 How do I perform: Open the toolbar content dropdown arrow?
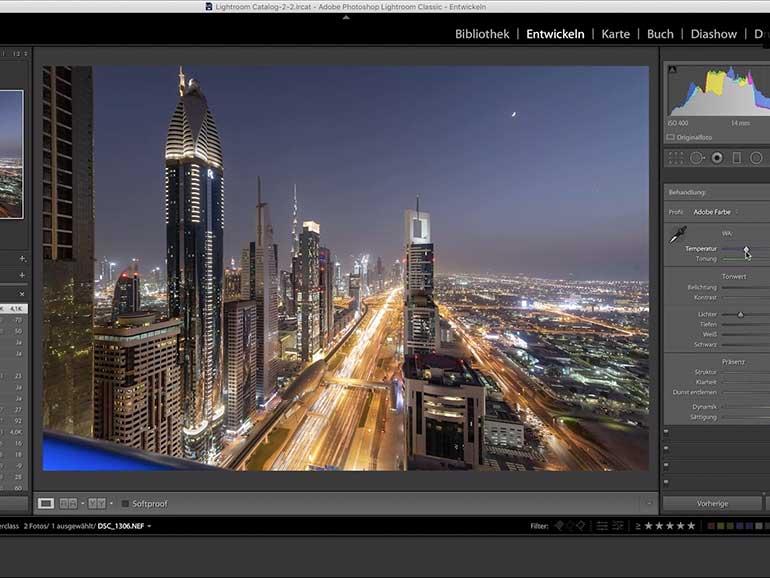[x=649, y=503]
